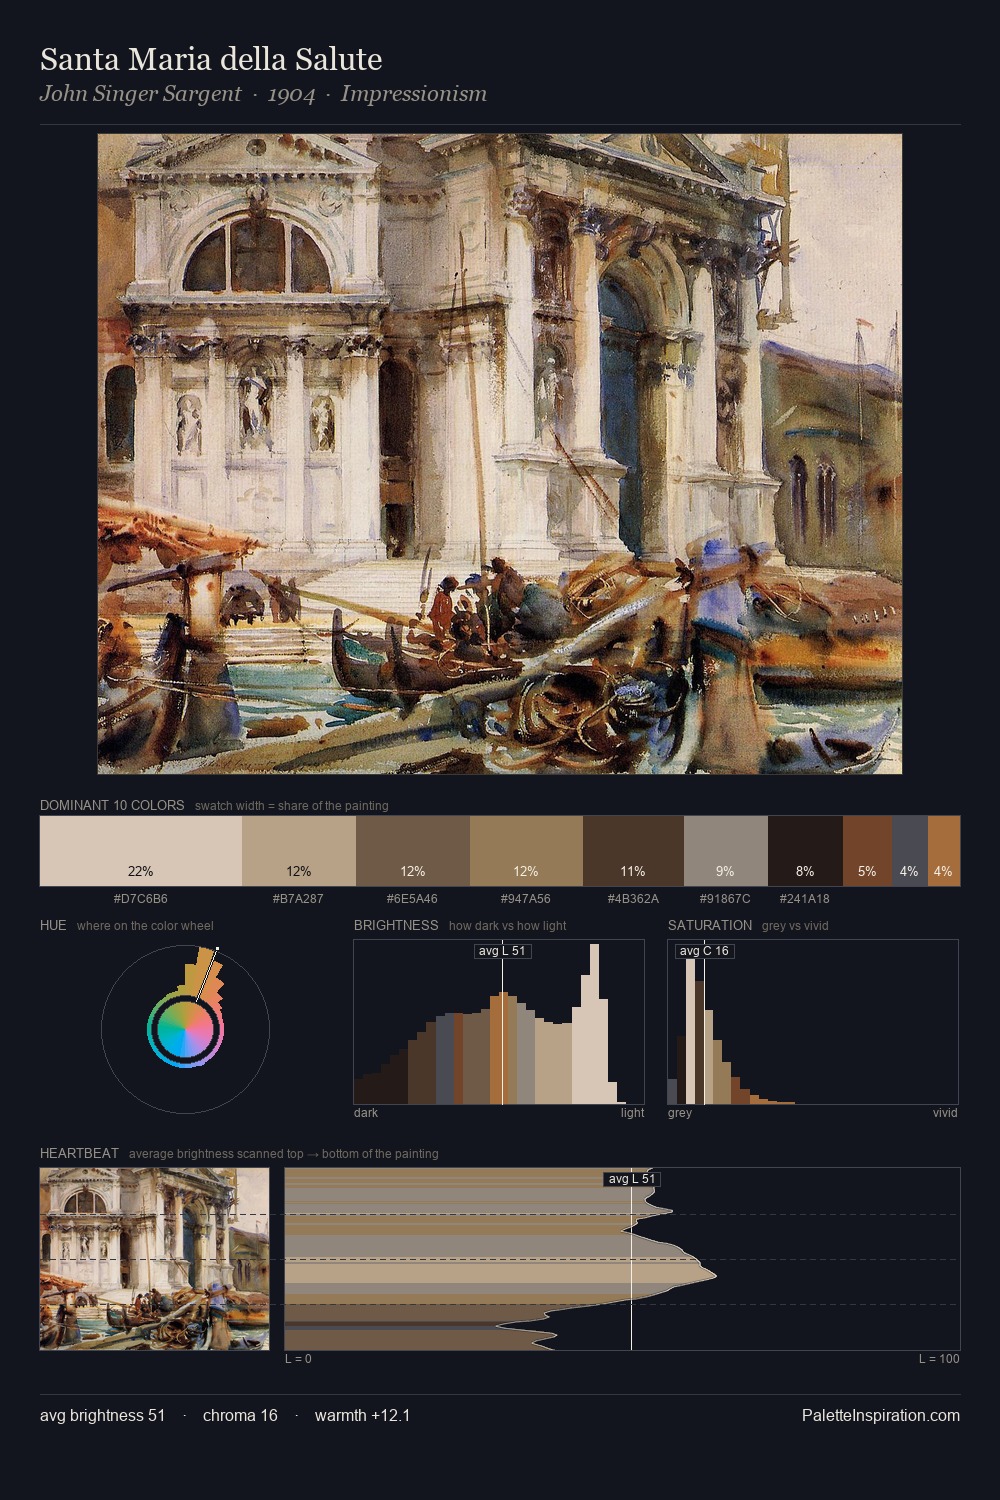Click the hex code '#6E5A46'
Viewport: 1000px width, 1500px height.
tap(412, 898)
